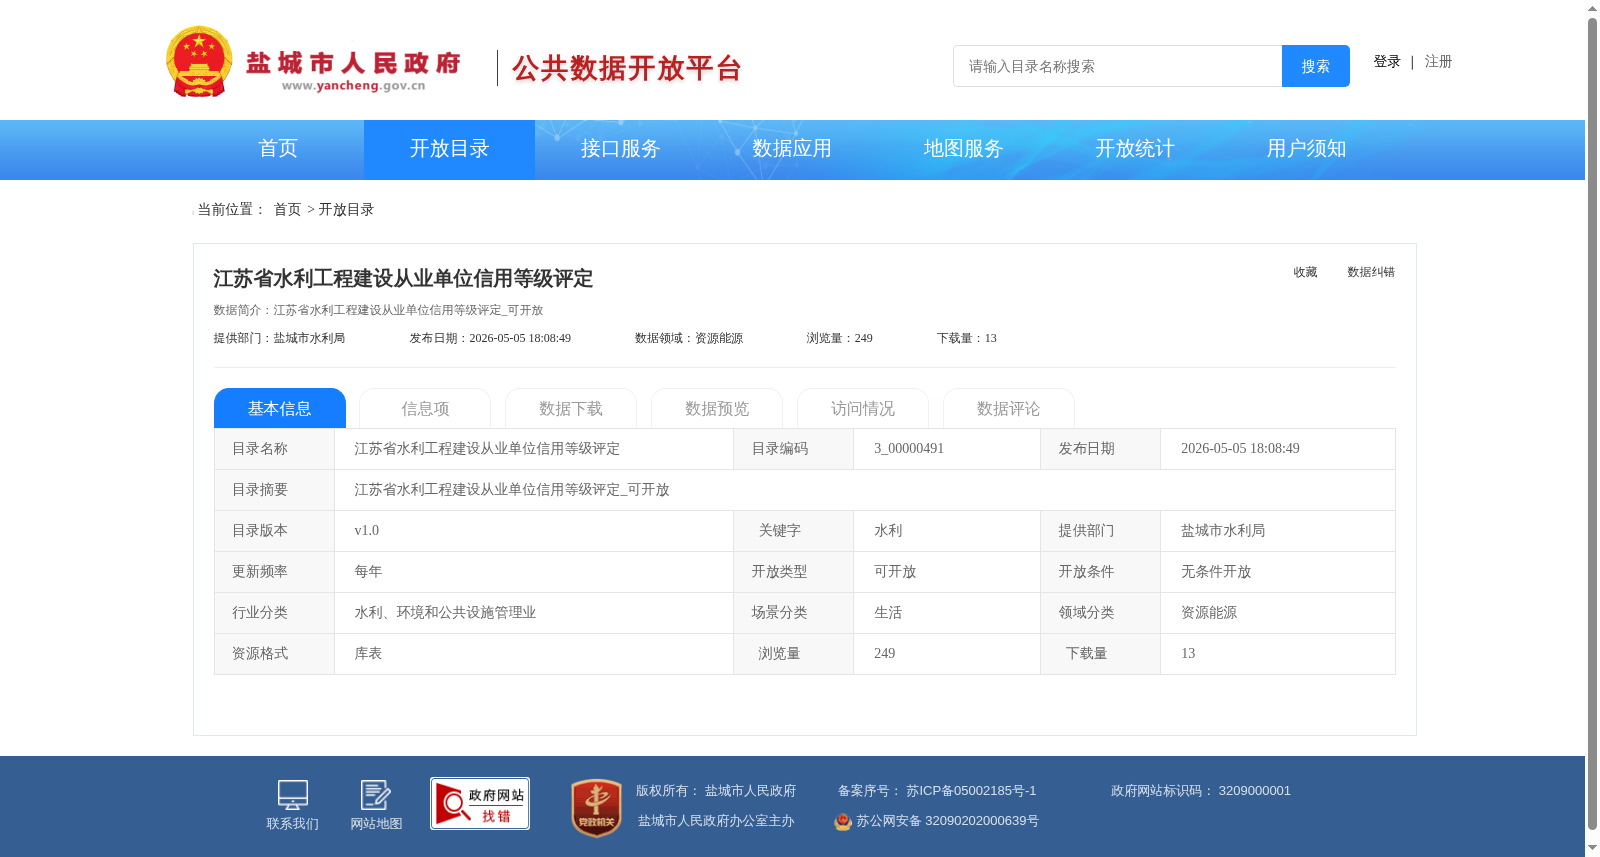Viewport: 1600px width, 857px height.
Task: Click the 目录编码 value 3_00000491
Action: tap(909, 449)
